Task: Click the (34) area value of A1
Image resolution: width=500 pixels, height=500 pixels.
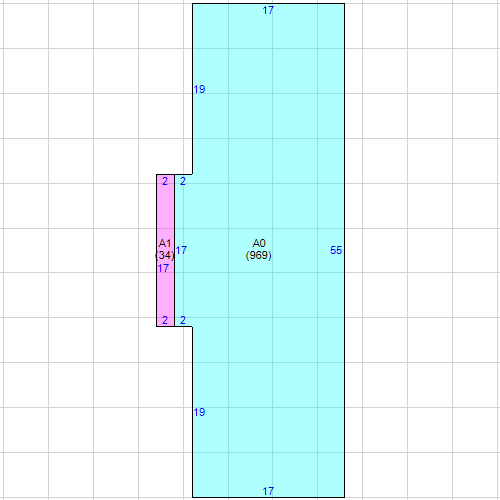Action: [165, 255]
